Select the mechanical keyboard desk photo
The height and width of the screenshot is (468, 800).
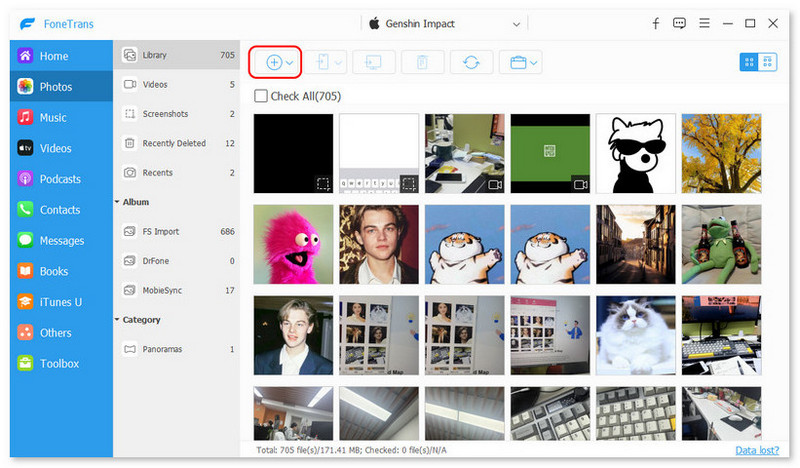[721, 335]
